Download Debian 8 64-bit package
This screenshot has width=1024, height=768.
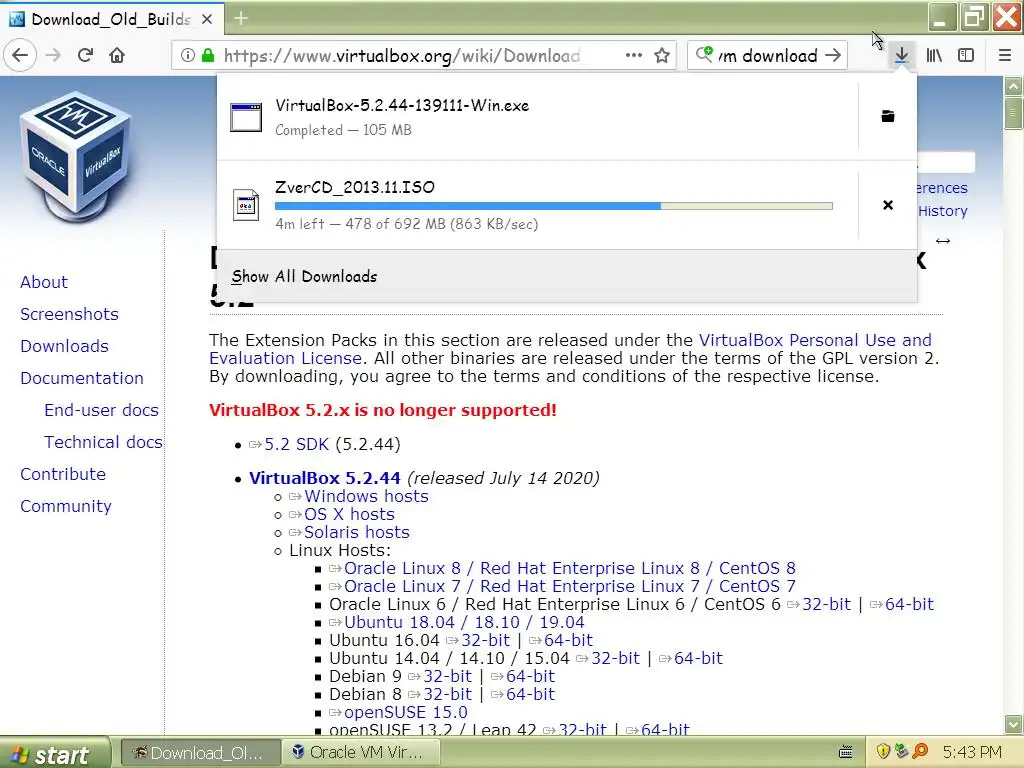tap(530, 694)
